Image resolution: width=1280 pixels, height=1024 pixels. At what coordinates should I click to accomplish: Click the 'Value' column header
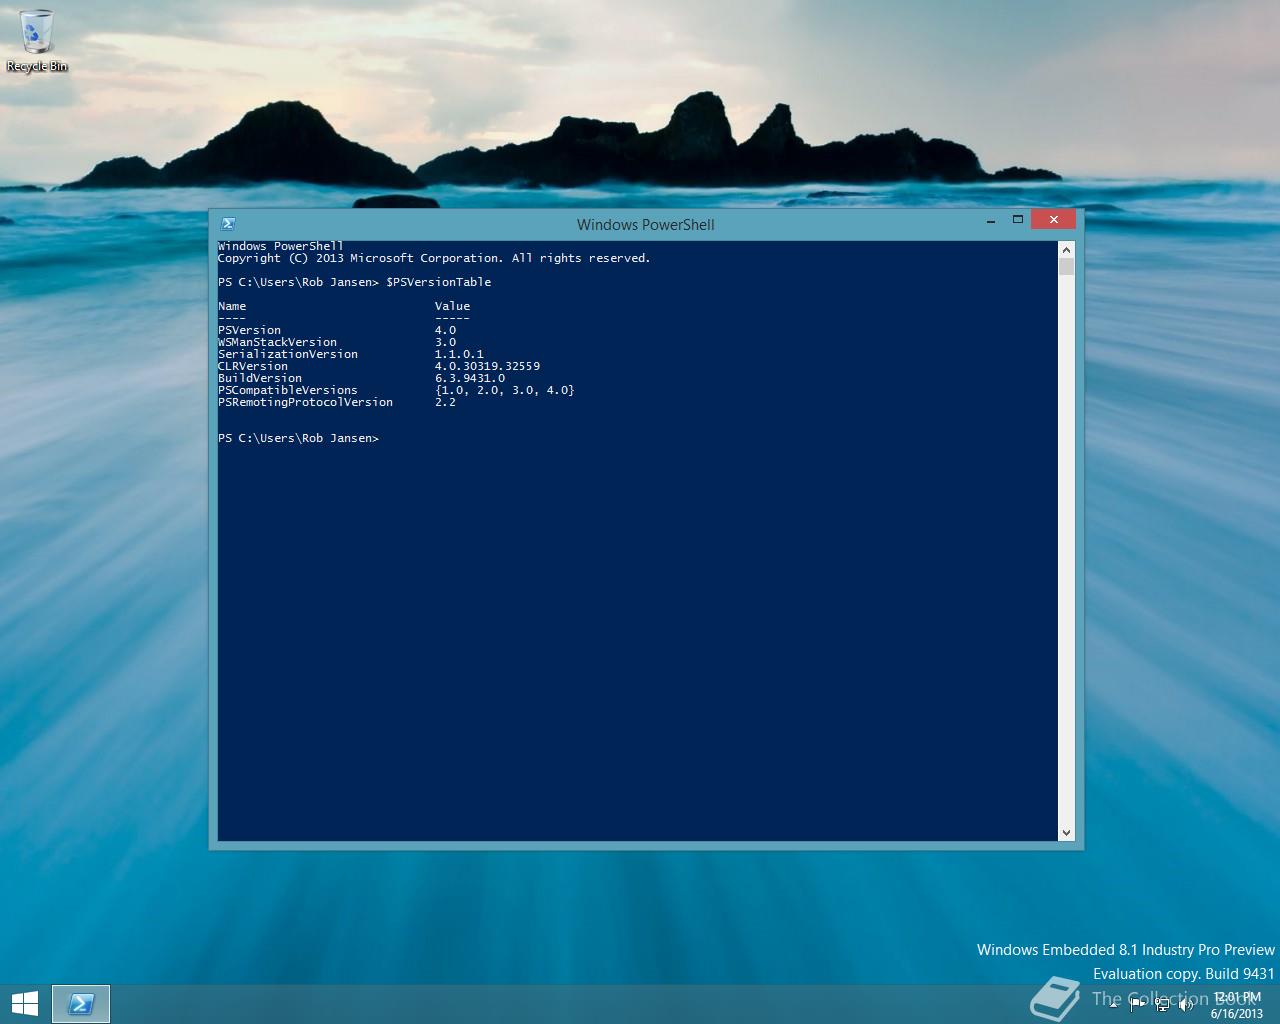pos(452,306)
